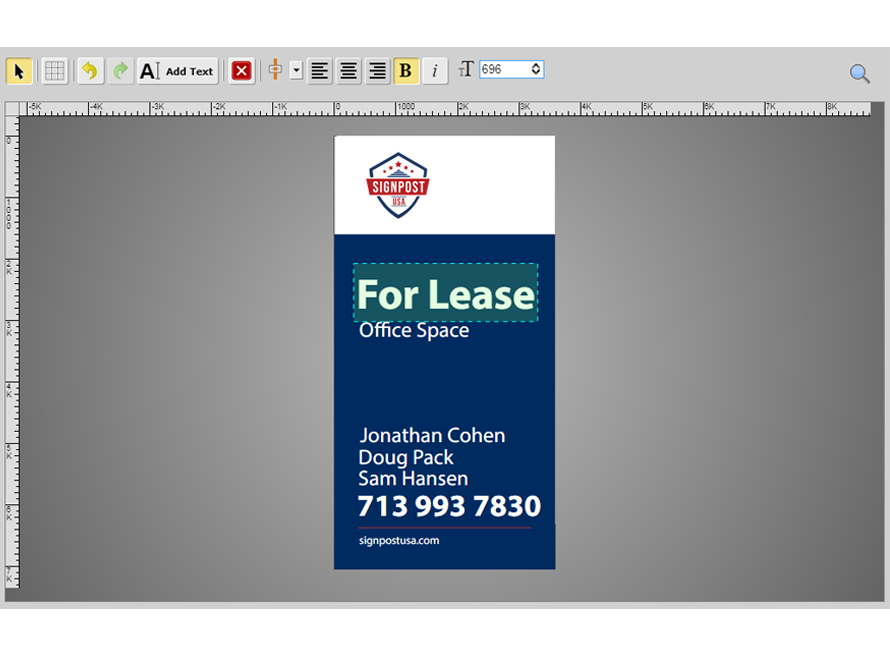Click the phone number 713 993 7830
The width and height of the screenshot is (890, 654).
(x=448, y=505)
